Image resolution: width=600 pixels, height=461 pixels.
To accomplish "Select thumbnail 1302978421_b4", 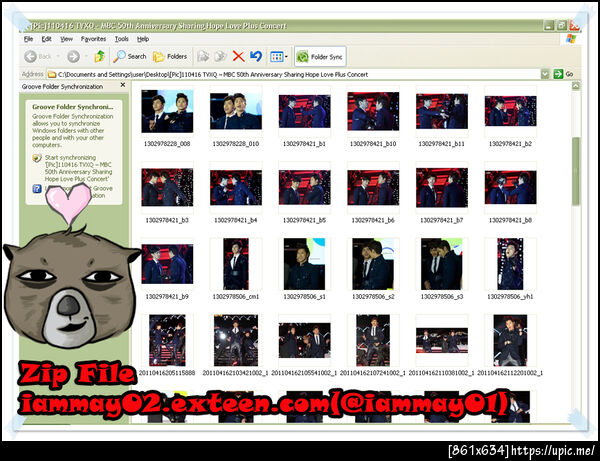I will (x=236, y=187).
